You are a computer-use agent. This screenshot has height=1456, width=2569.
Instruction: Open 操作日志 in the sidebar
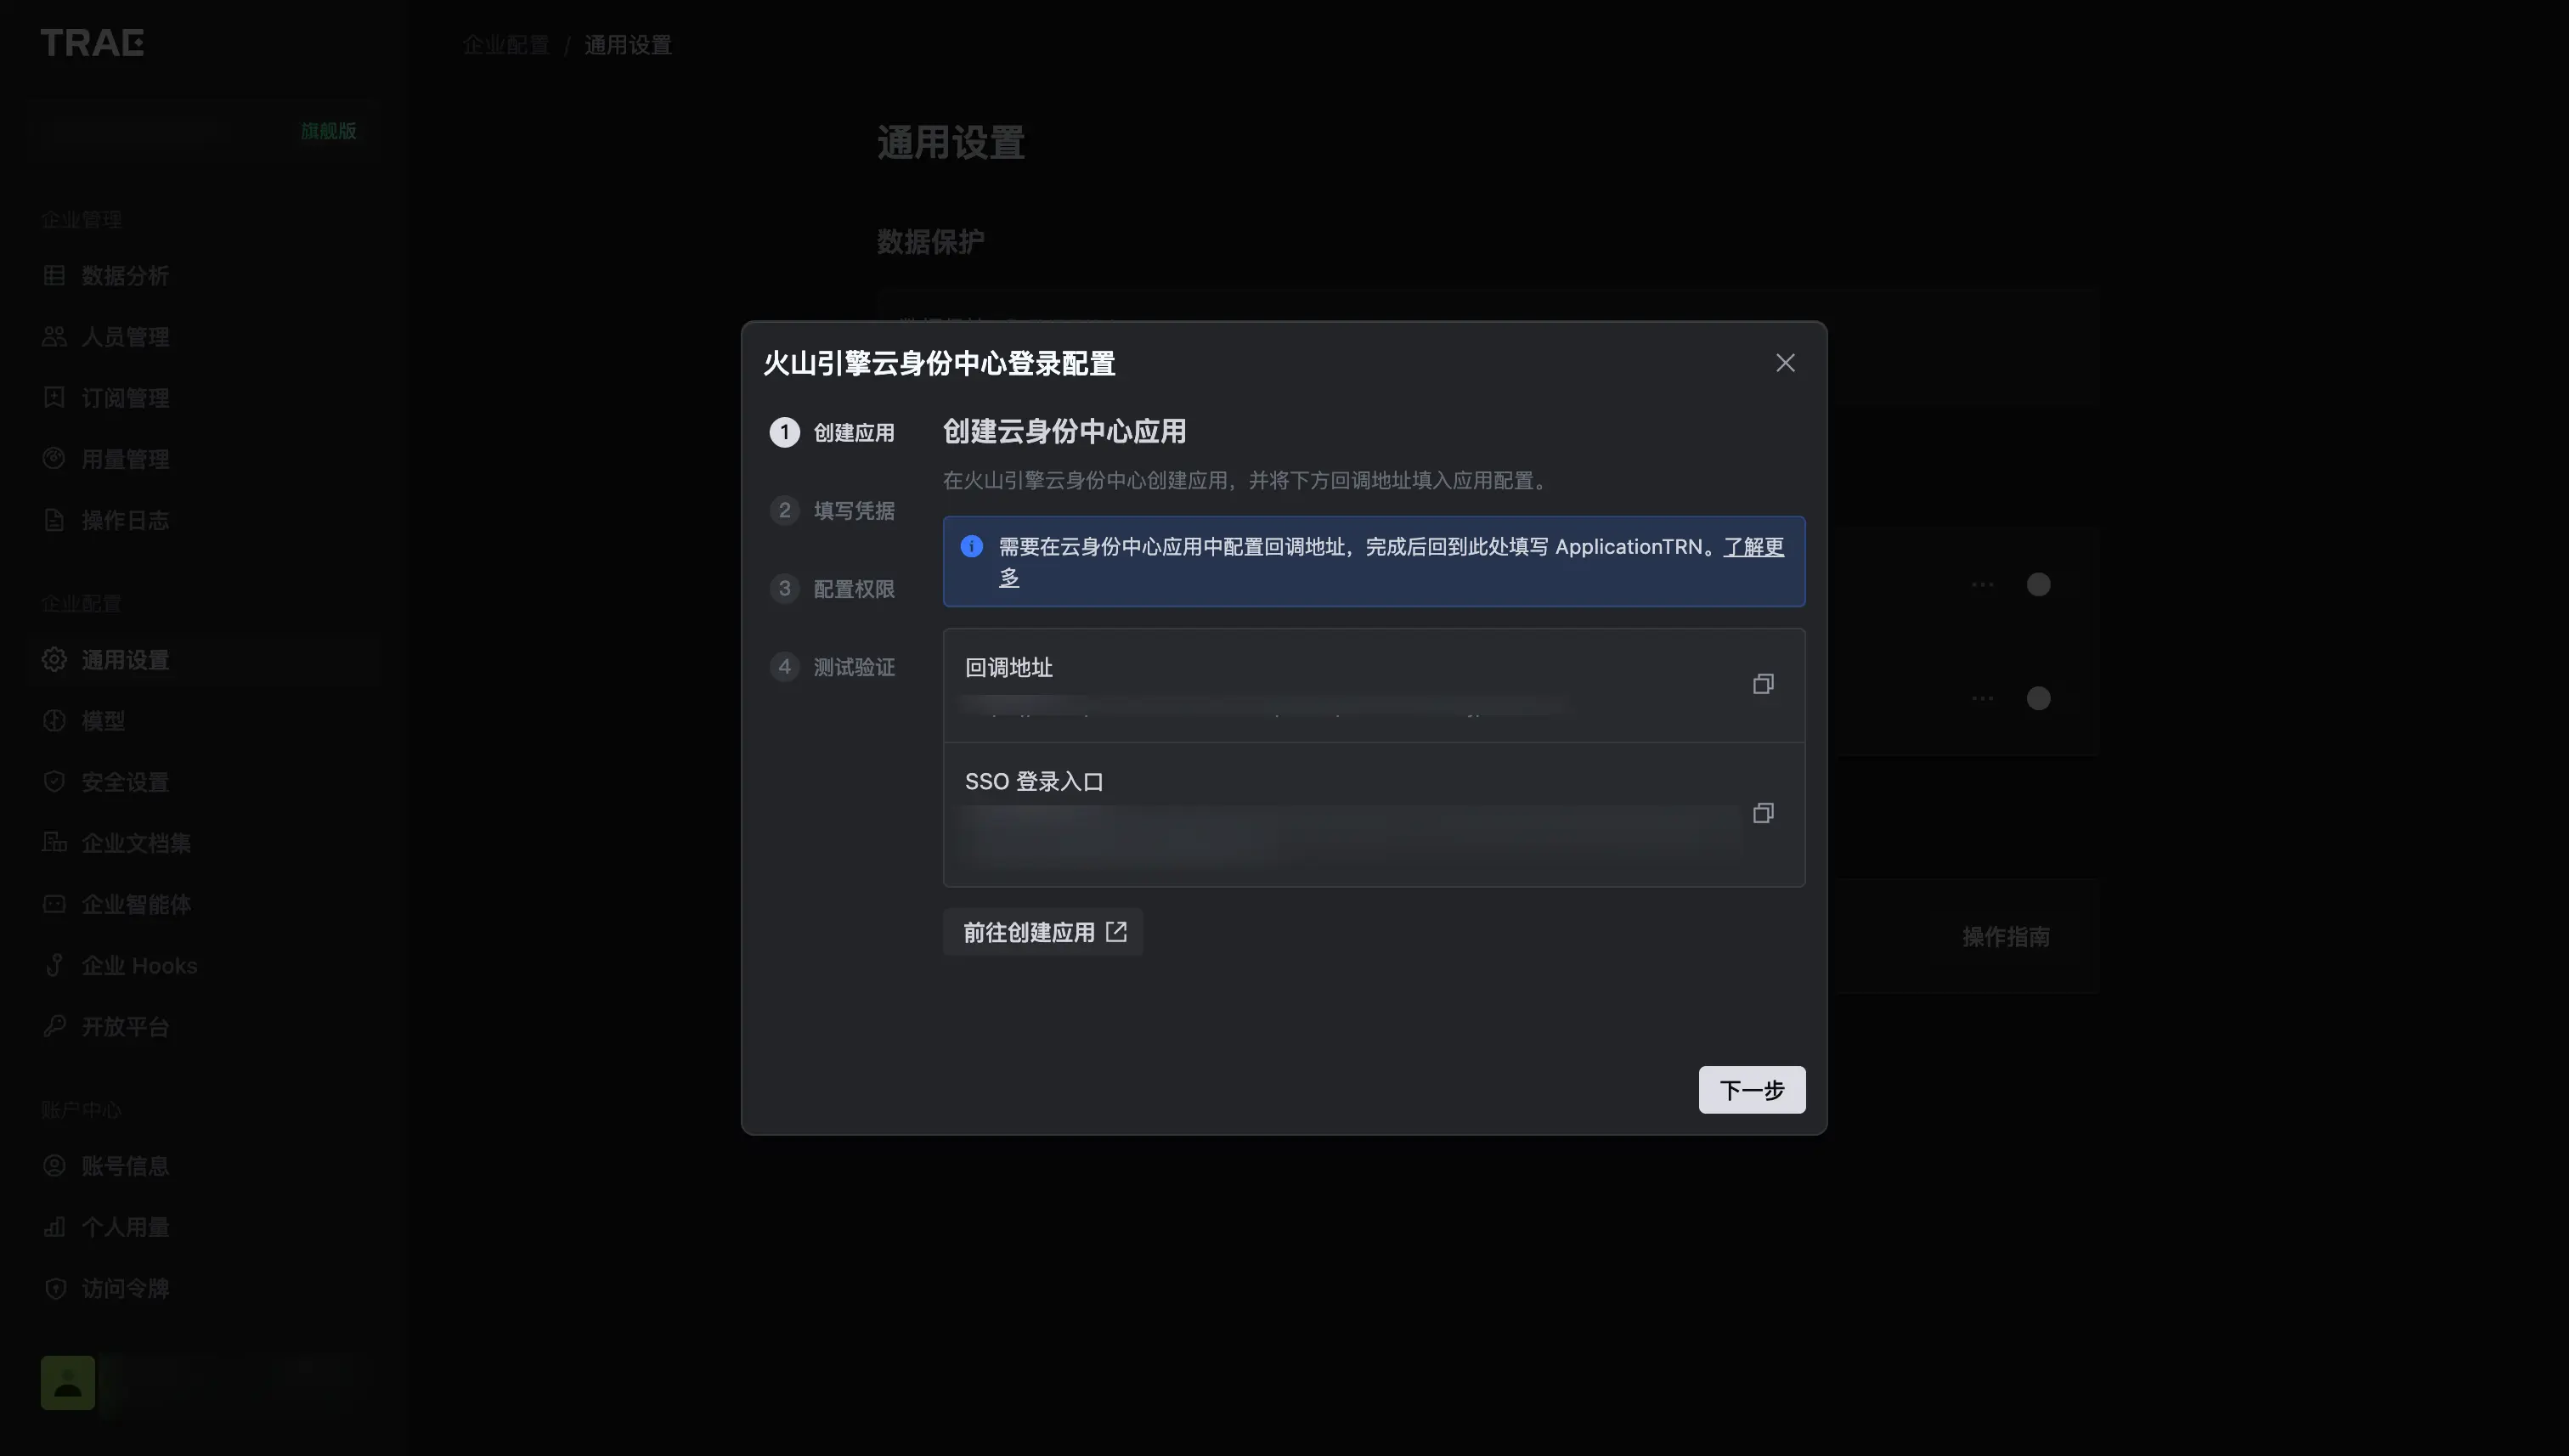[x=204, y=520]
